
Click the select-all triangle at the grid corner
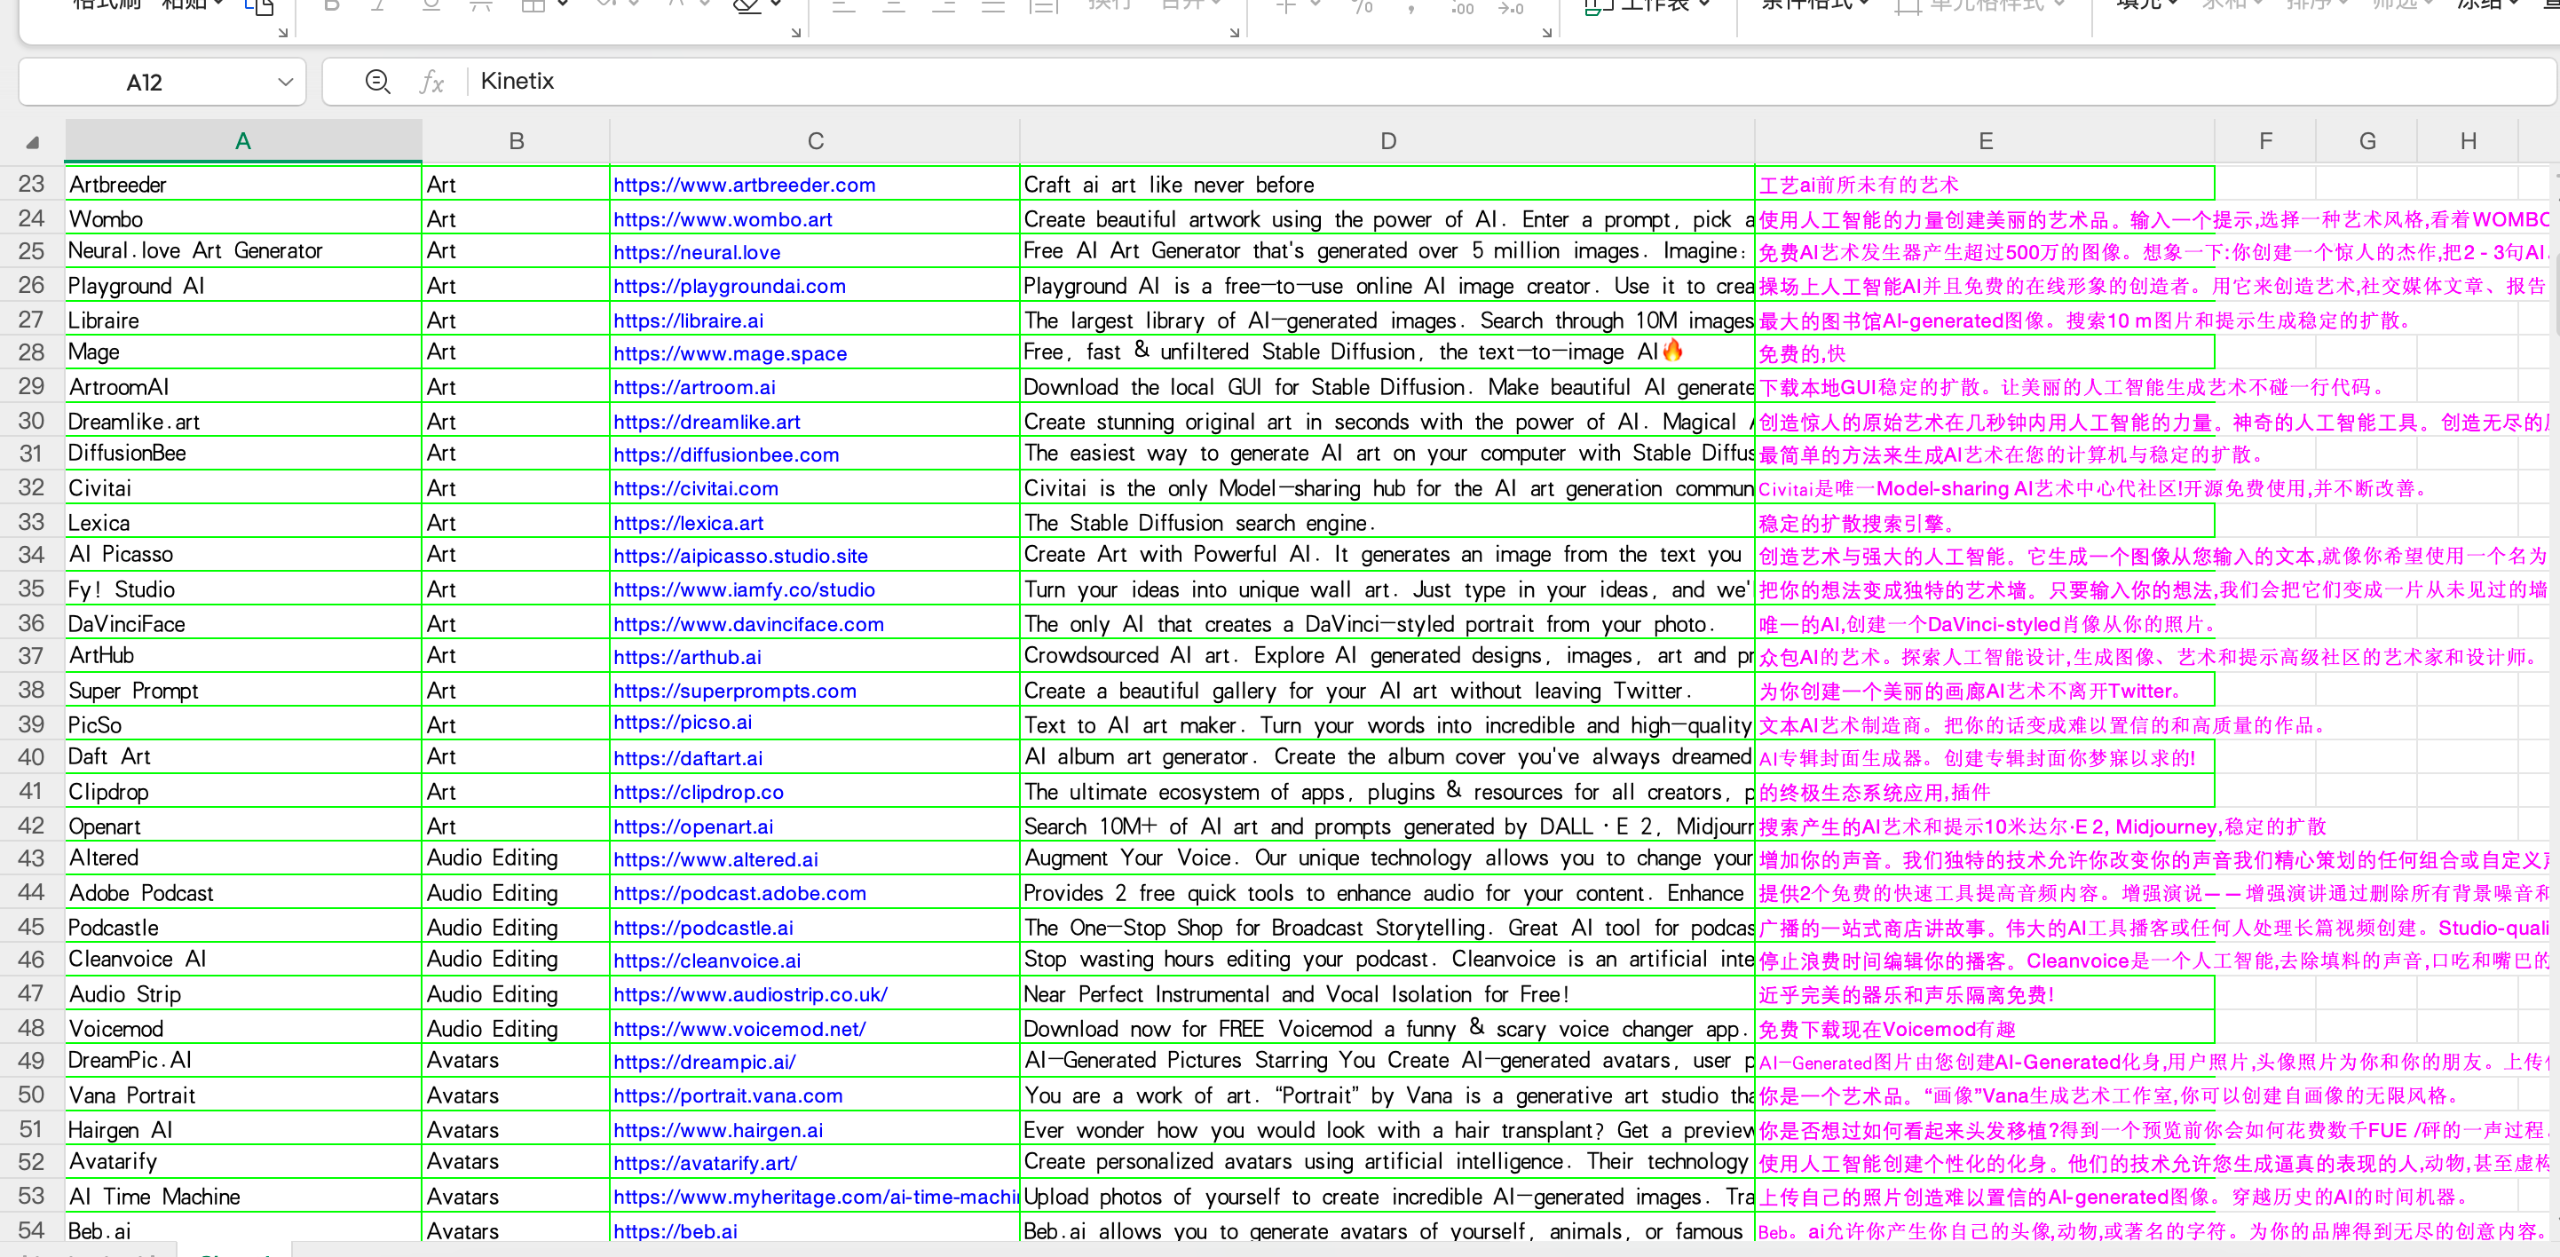[32, 142]
